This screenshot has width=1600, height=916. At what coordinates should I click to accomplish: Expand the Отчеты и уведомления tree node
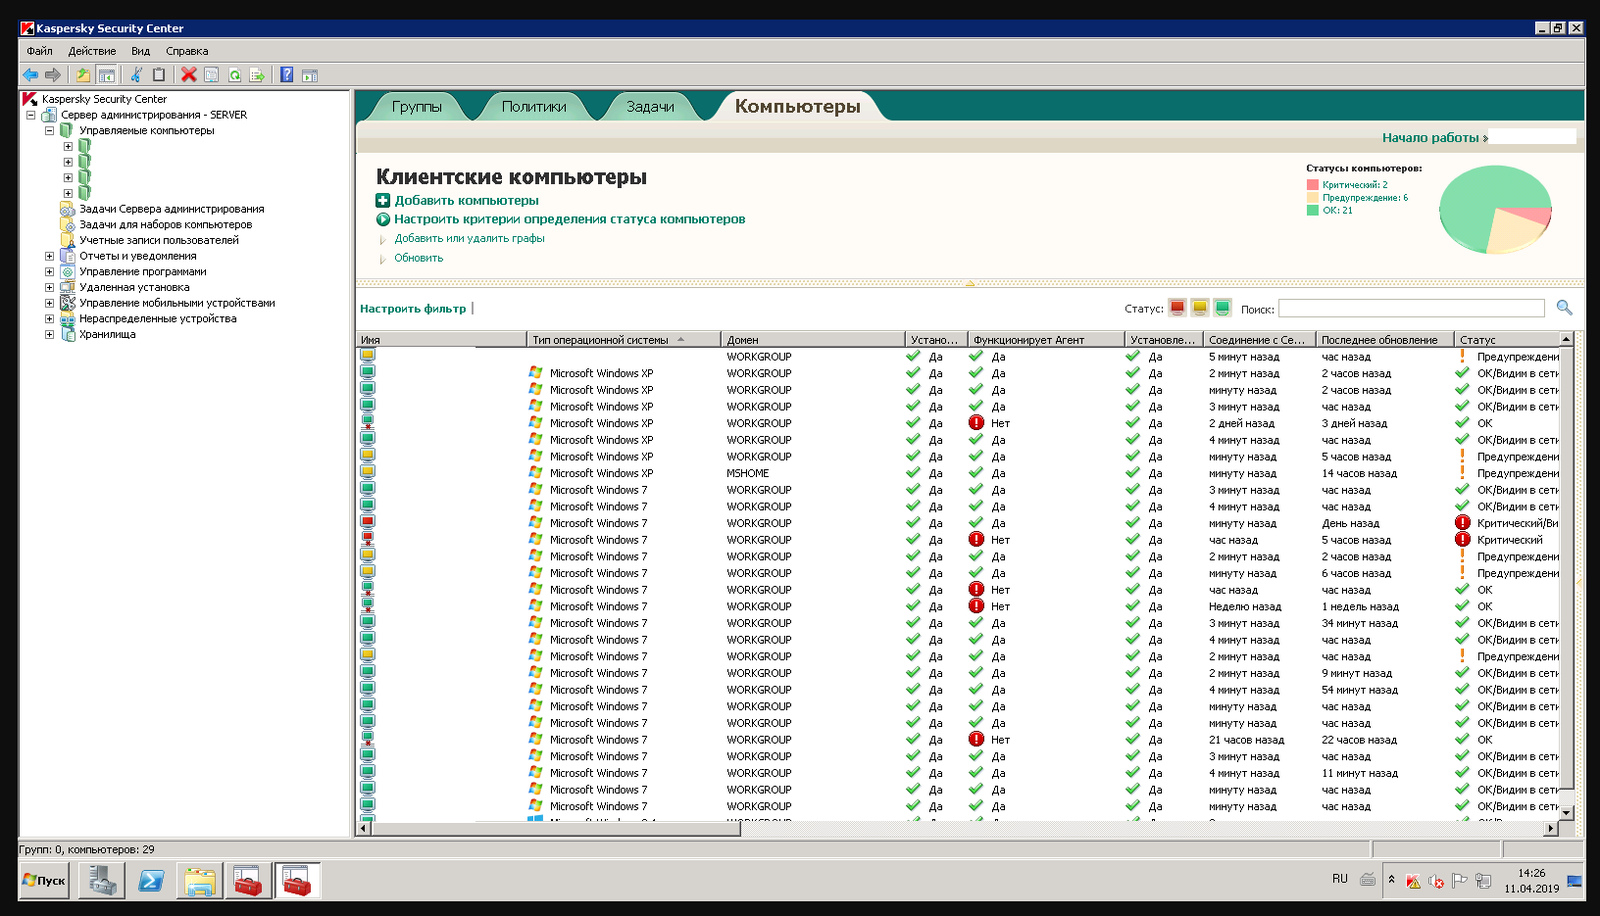49,256
